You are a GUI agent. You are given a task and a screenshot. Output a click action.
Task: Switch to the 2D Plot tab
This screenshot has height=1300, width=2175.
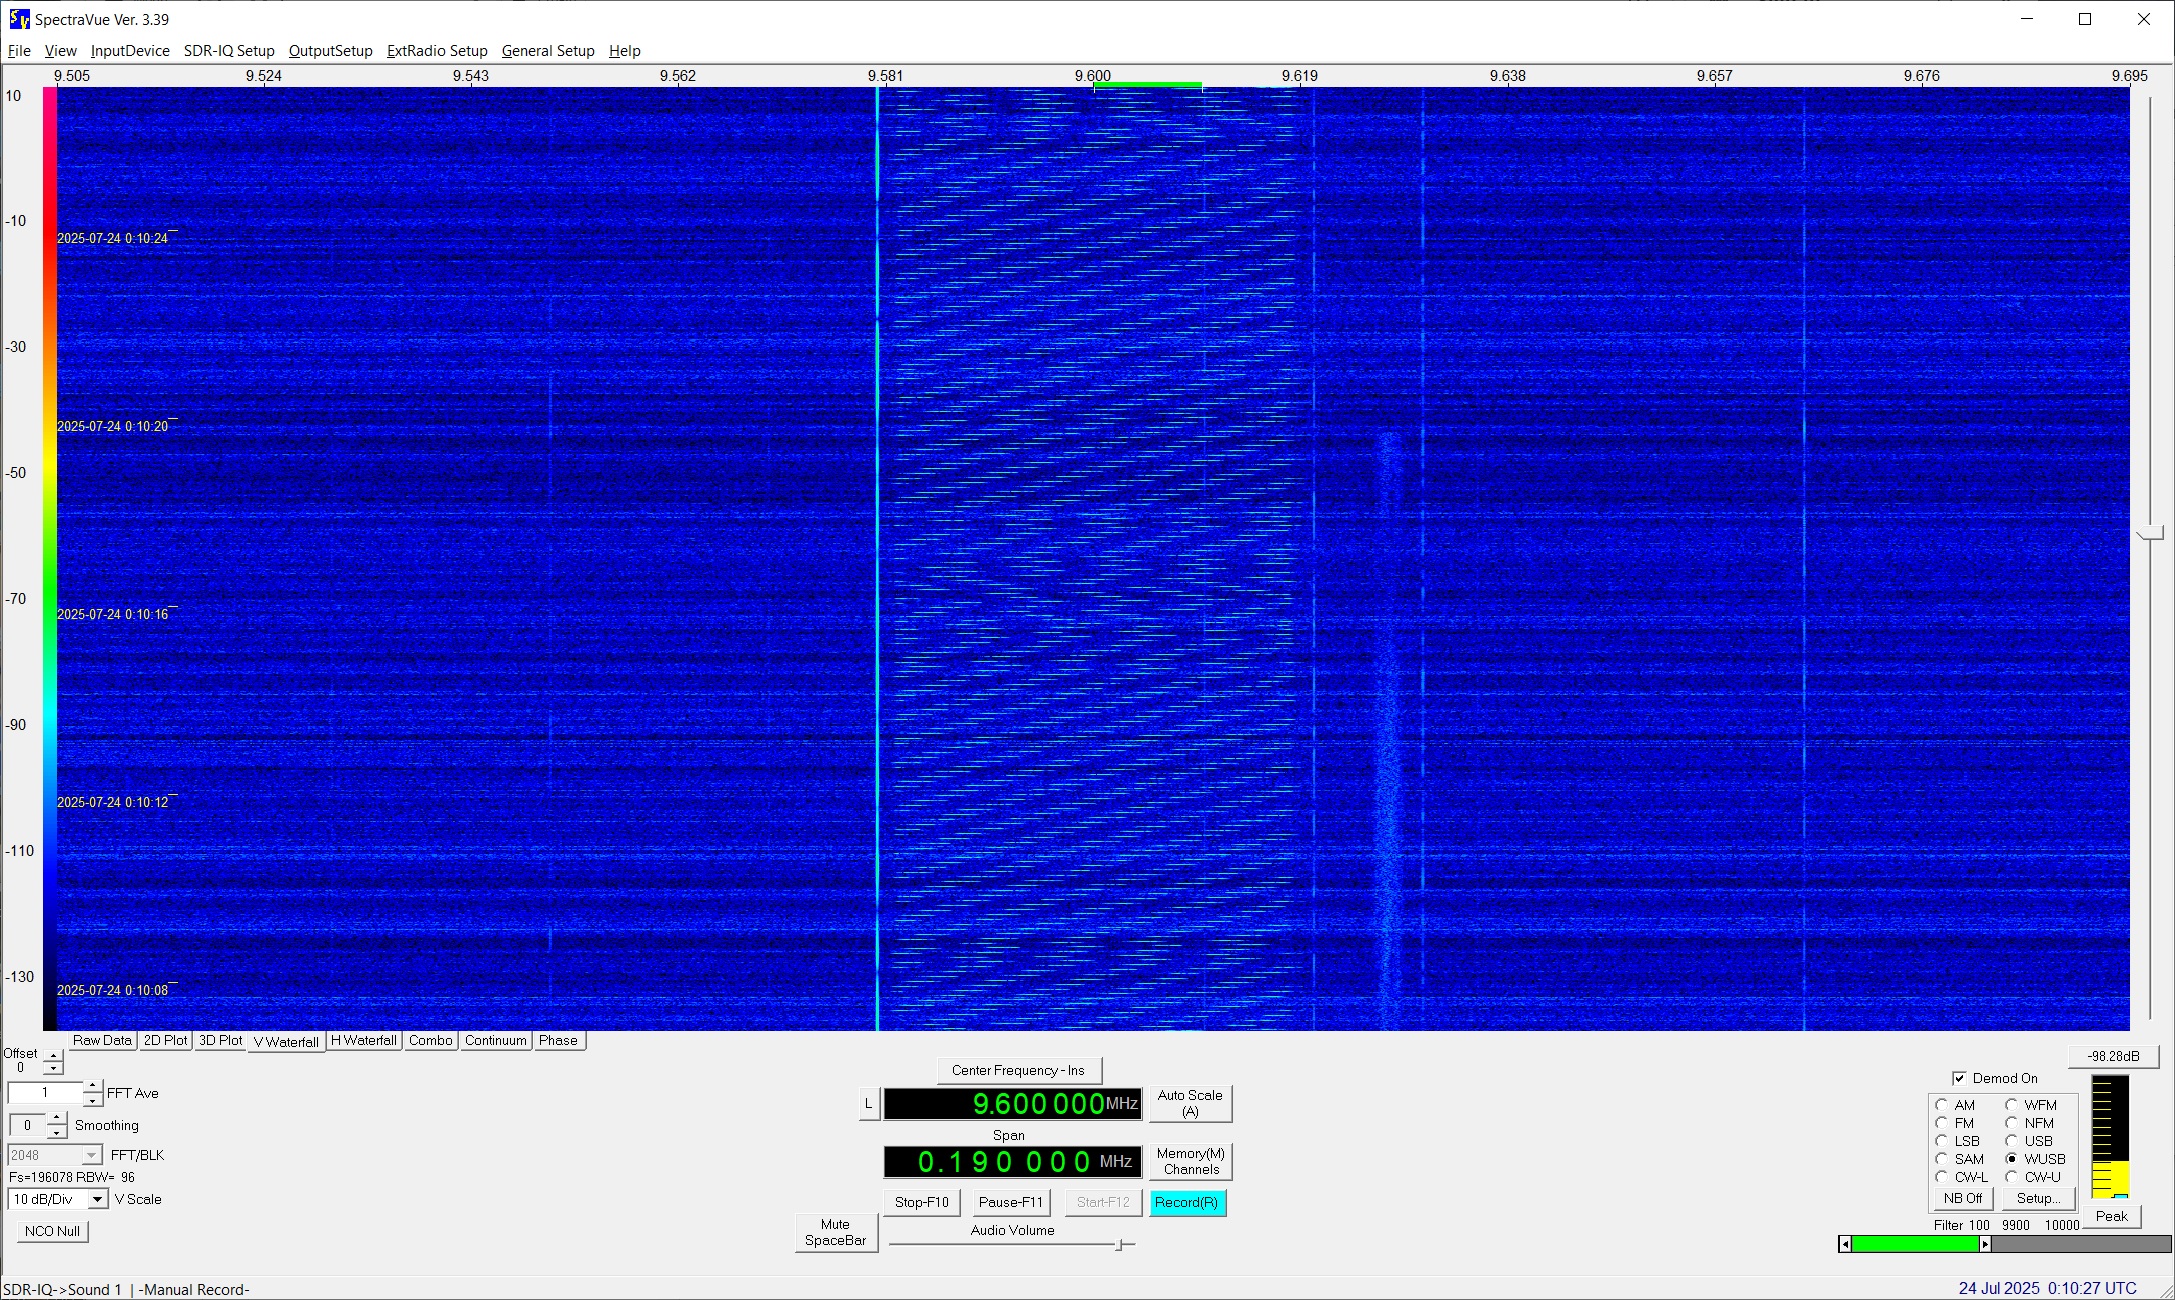tap(165, 1040)
